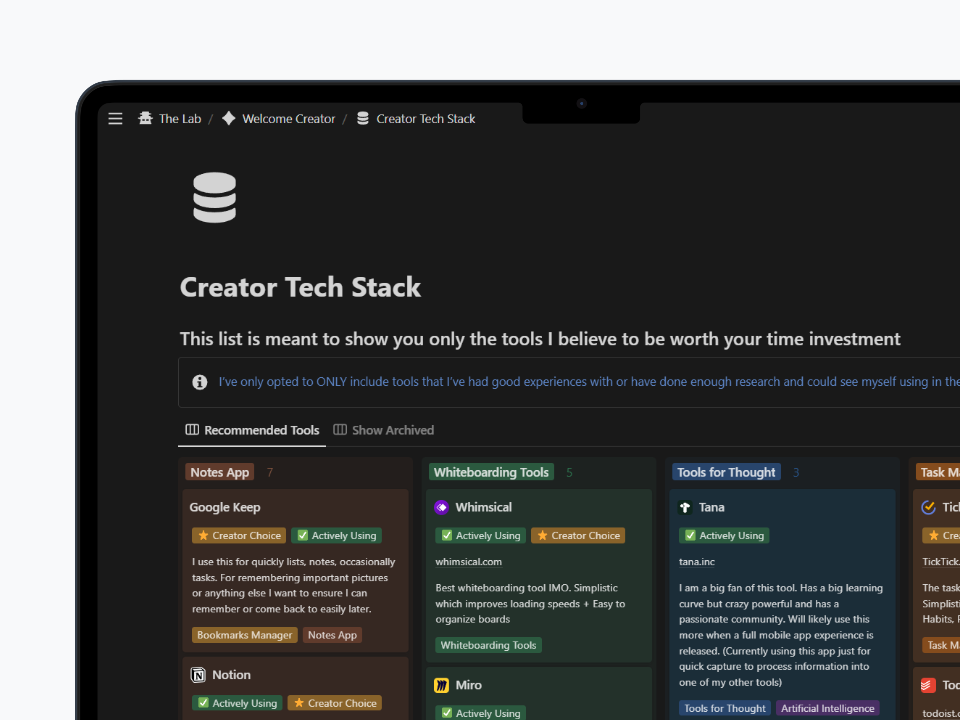Click the TickTick logo icon

[928, 507]
